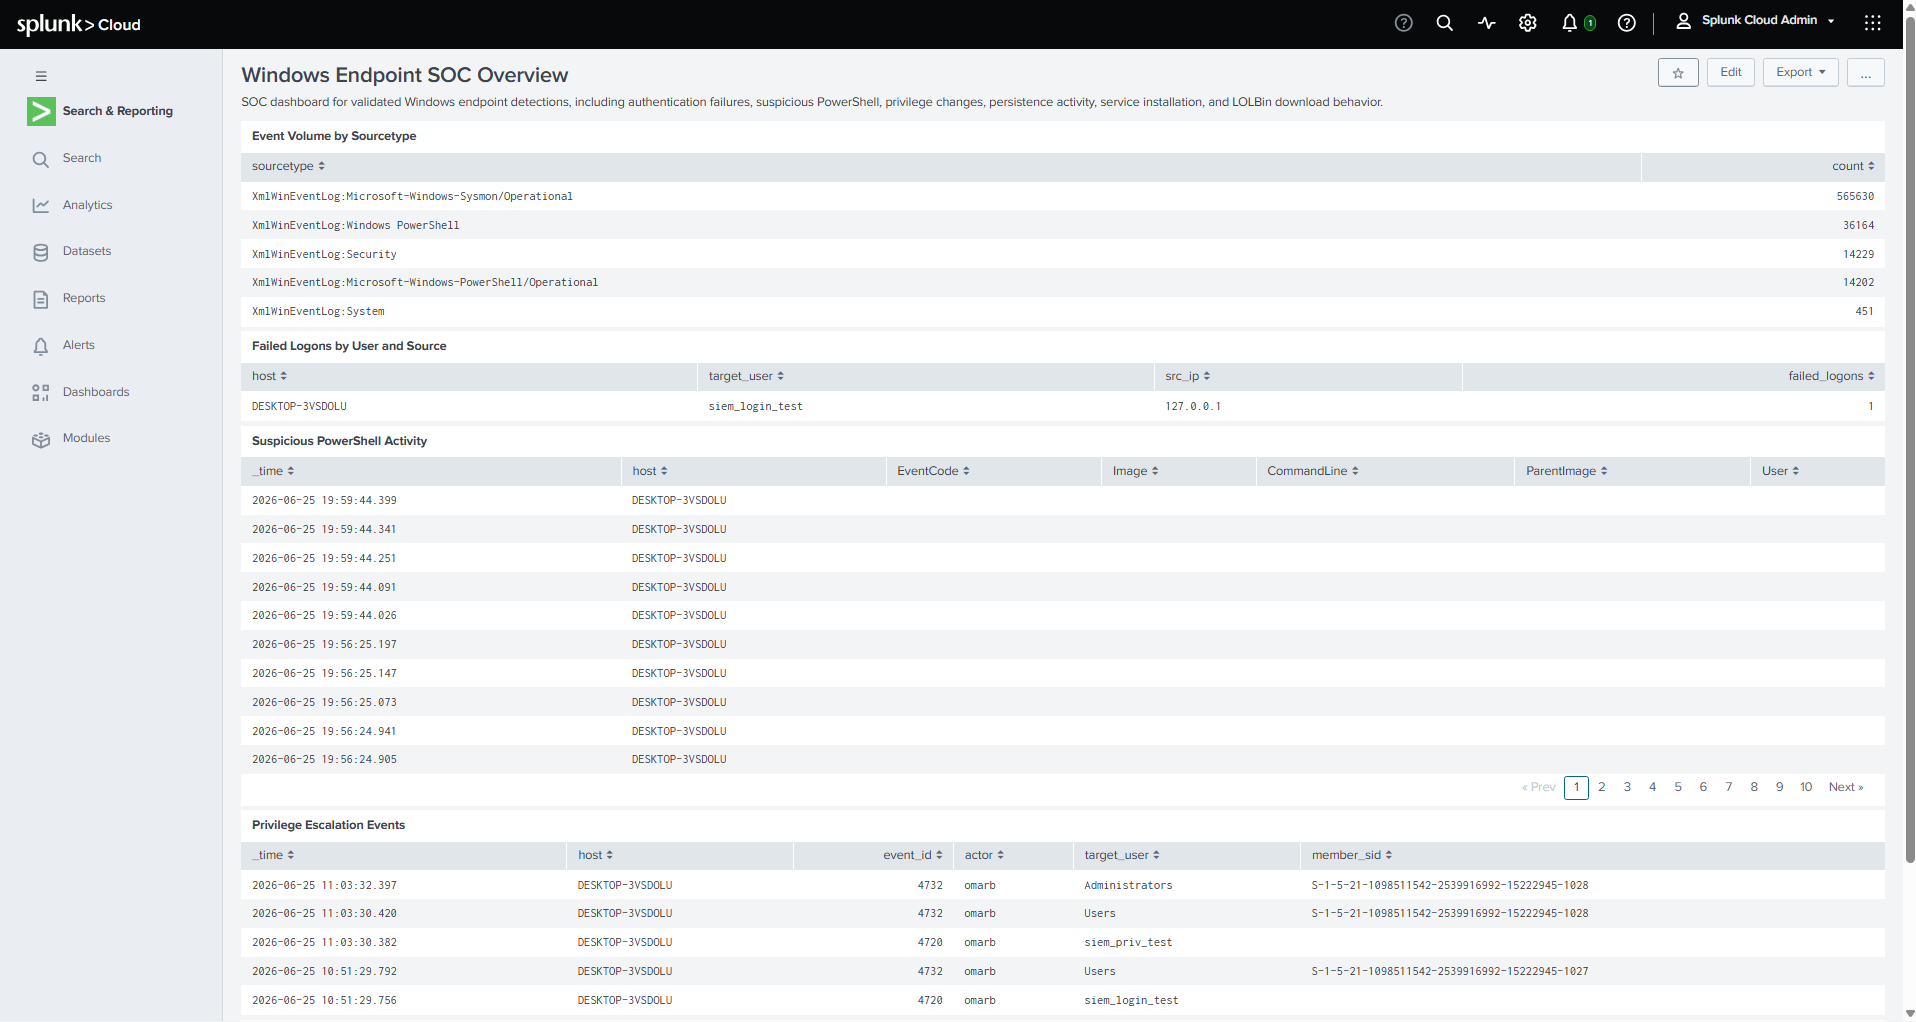Click source IP 127.0.0.1 cell

point(1193,407)
